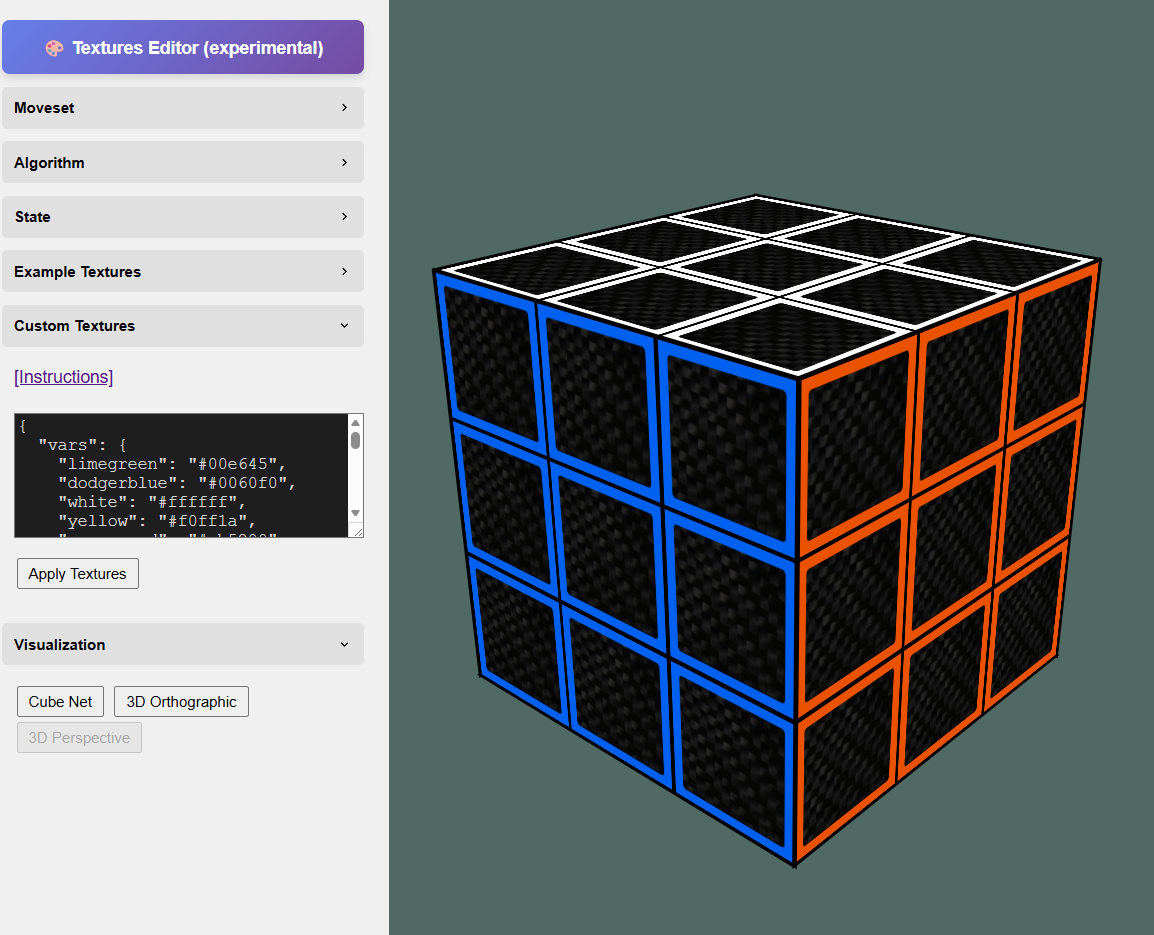Apply Textures to the cube
This screenshot has height=935, width=1154.
(78, 574)
